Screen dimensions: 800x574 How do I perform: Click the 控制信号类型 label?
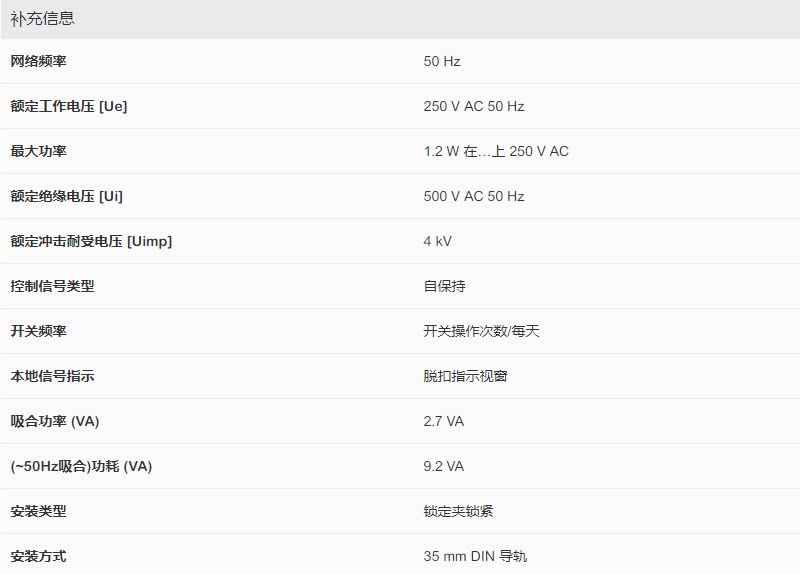(52, 286)
